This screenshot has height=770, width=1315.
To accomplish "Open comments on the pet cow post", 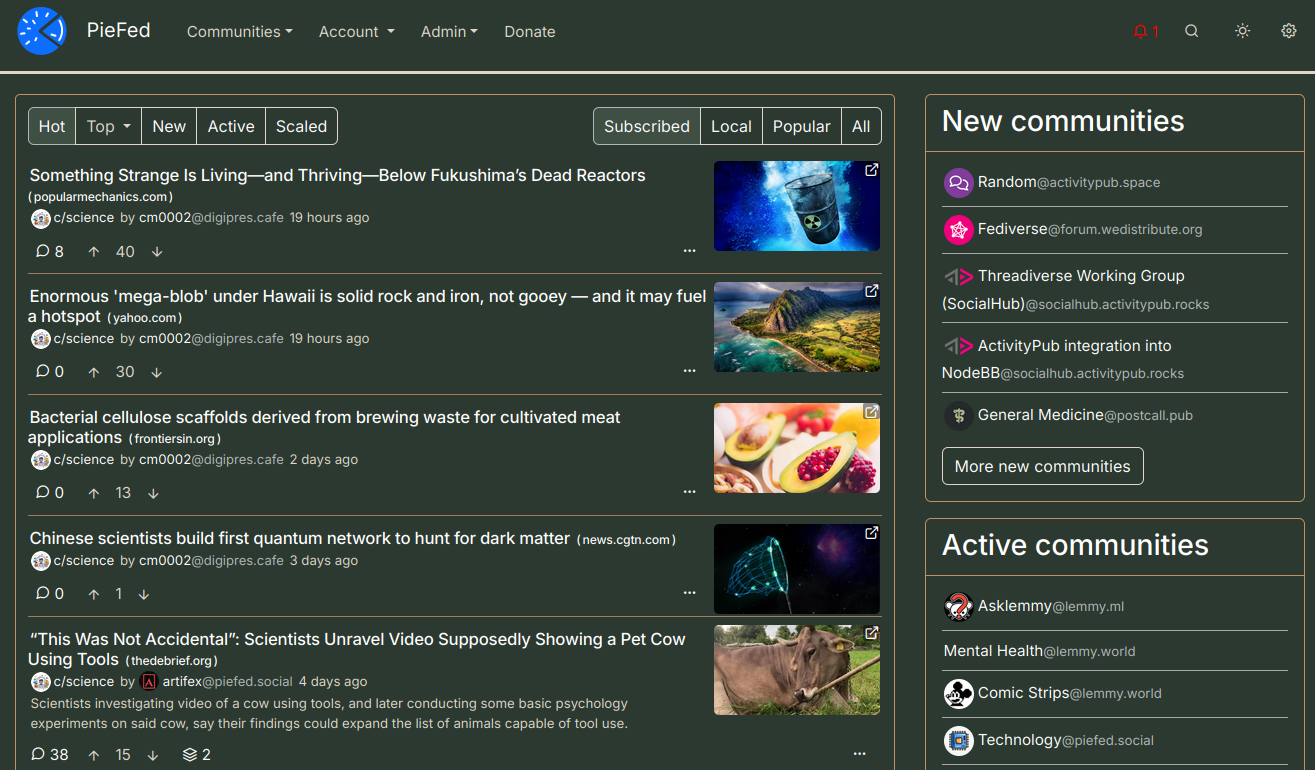I will pyautogui.click(x=50, y=754).
